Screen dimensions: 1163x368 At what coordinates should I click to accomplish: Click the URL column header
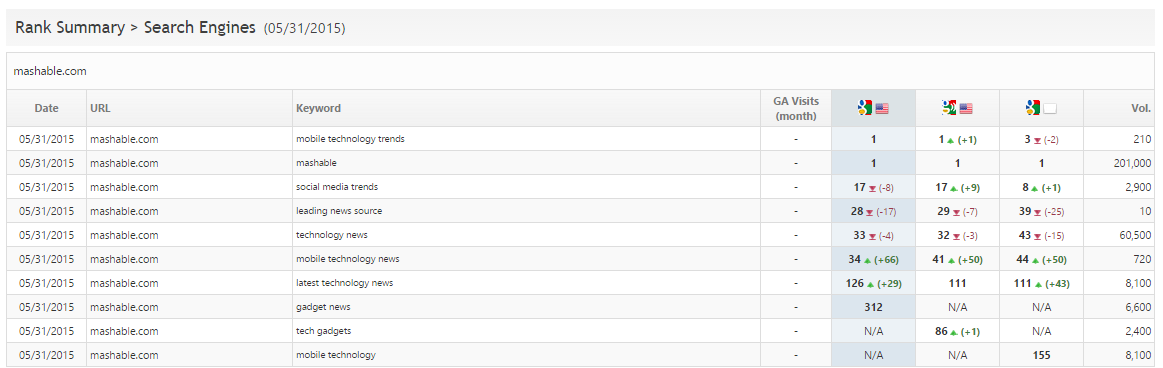click(100, 108)
